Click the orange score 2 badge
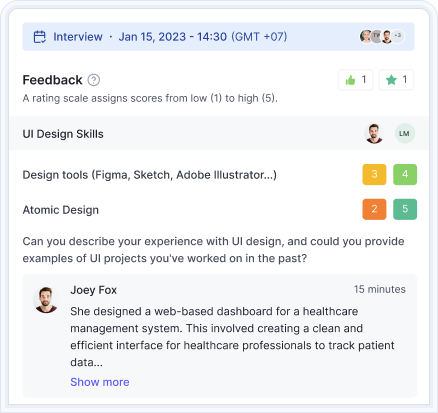Viewport: 438px width, 413px height. (x=374, y=209)
